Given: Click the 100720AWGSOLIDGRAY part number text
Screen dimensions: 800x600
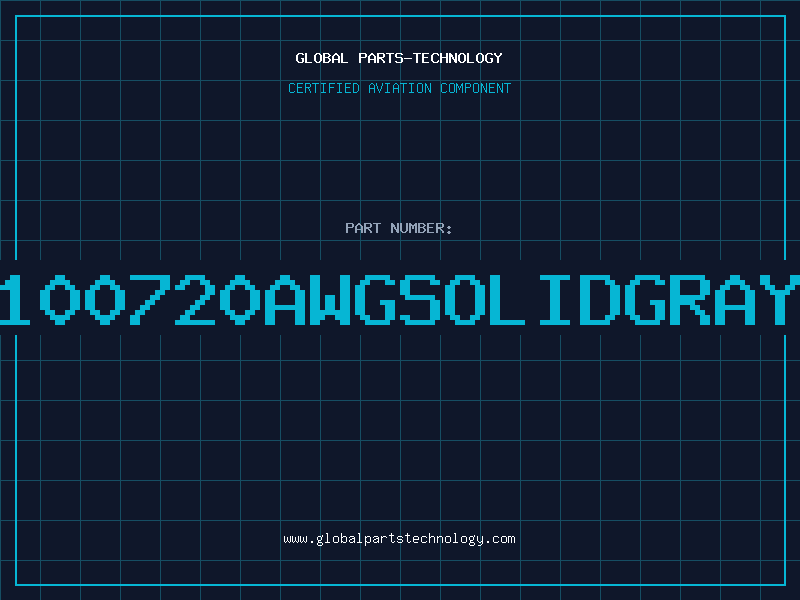Looking at the screenshot, I should pos(400,300).
